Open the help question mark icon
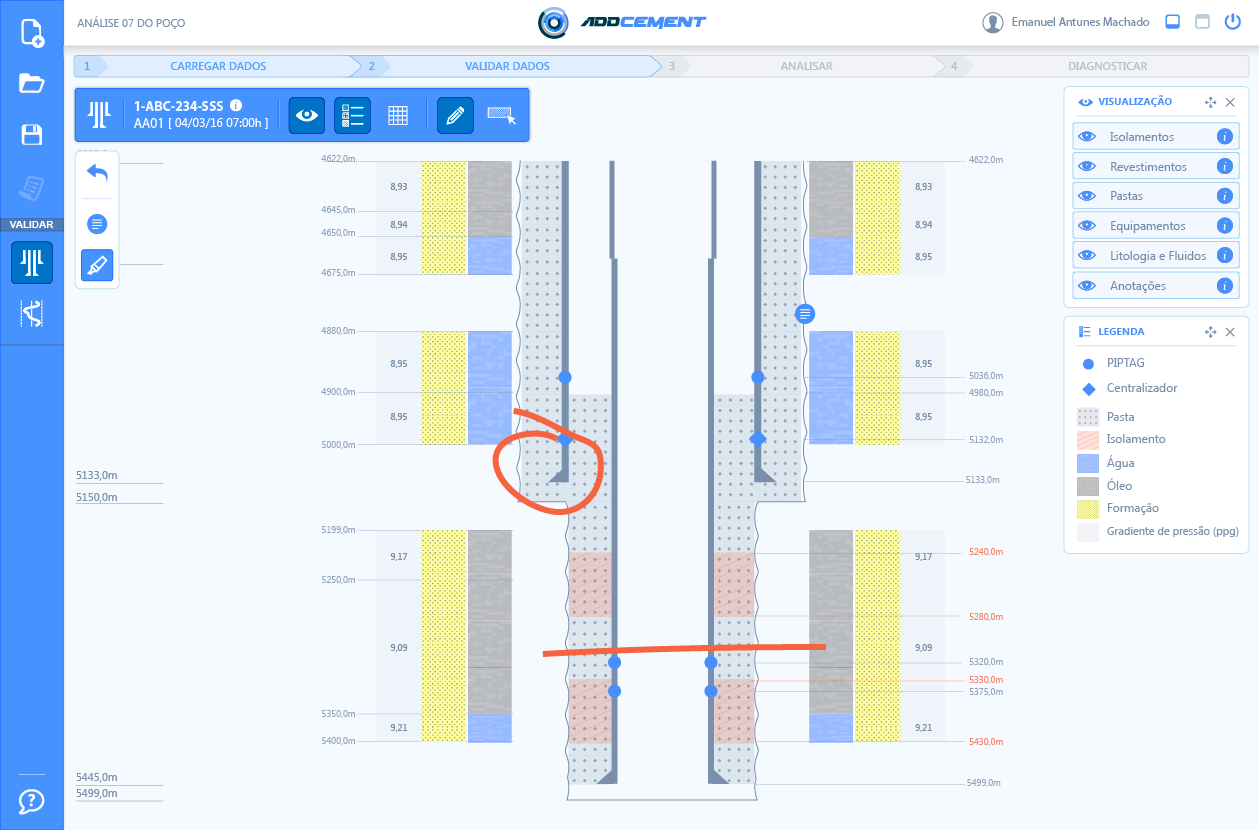The width and height of the screenshot is (1259, 830). [32, 801]
